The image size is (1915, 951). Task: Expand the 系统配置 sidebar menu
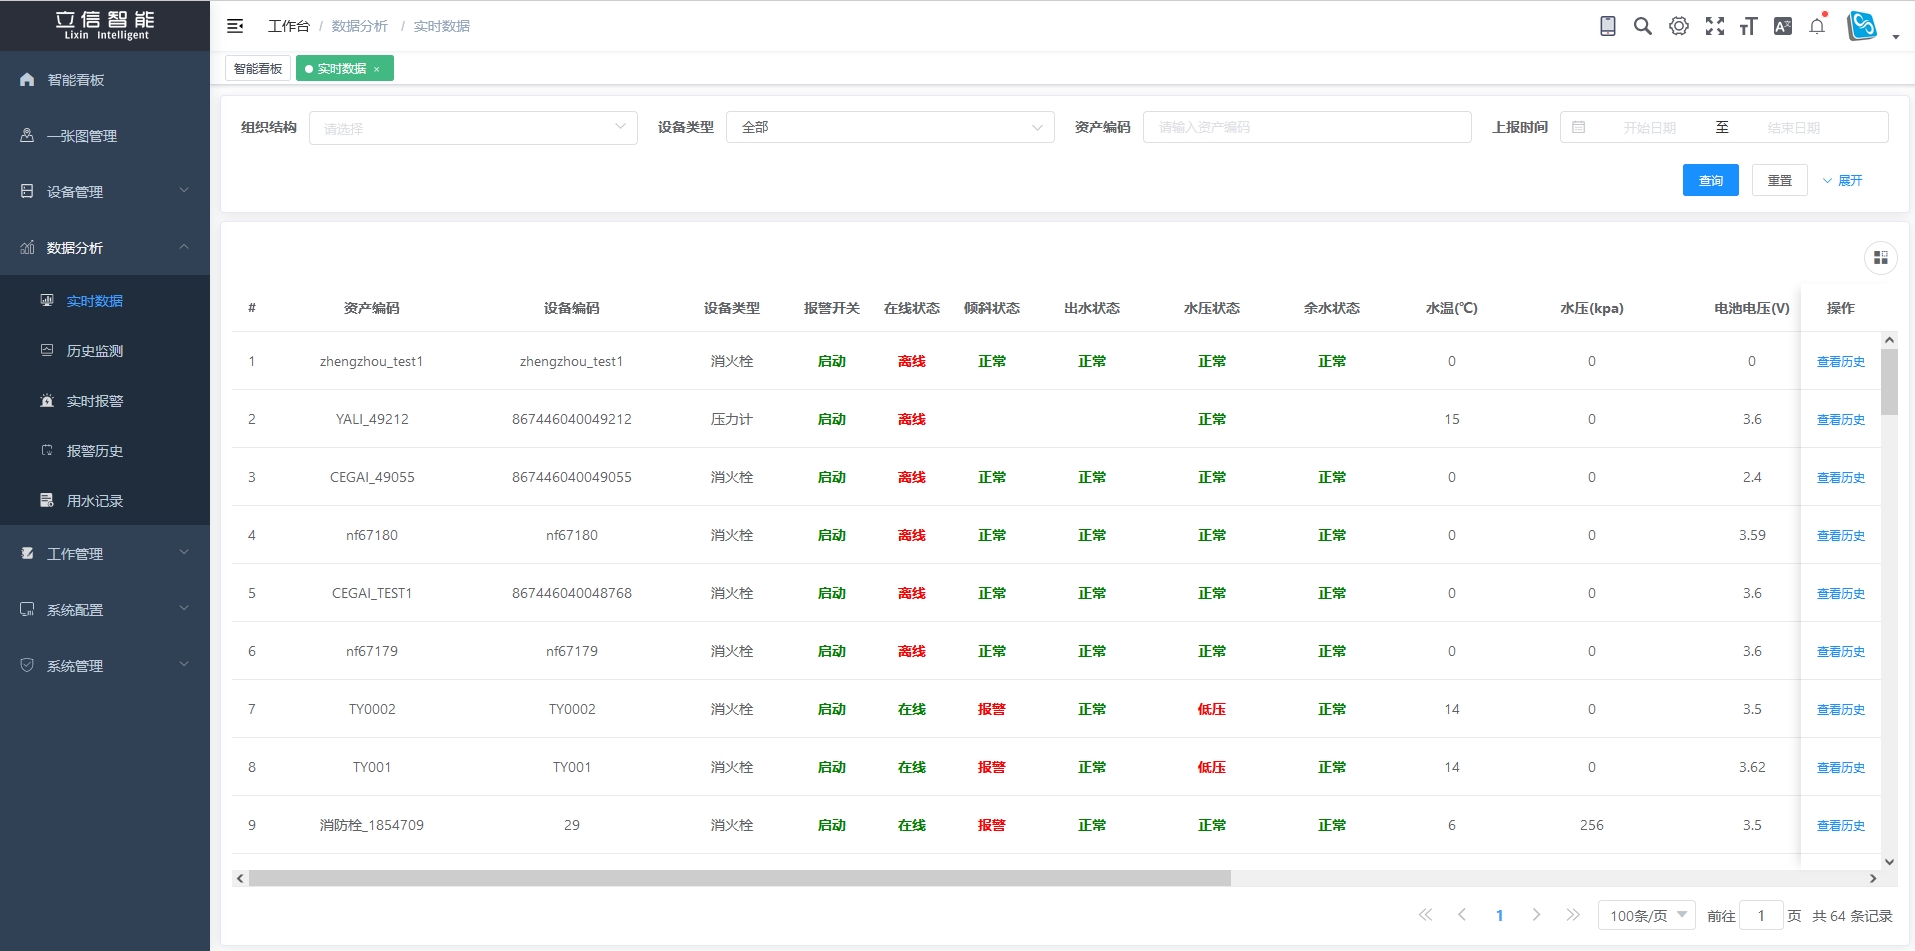pyautogui.click(x=105, y=610)
